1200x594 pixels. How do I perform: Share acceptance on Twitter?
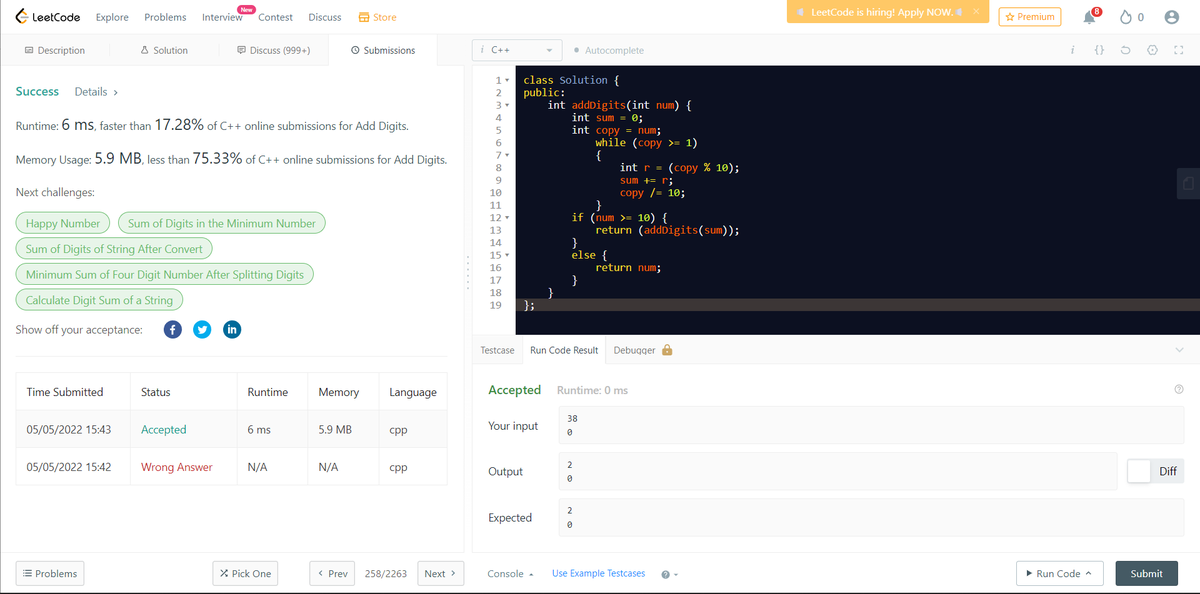[x=202, y=330]
